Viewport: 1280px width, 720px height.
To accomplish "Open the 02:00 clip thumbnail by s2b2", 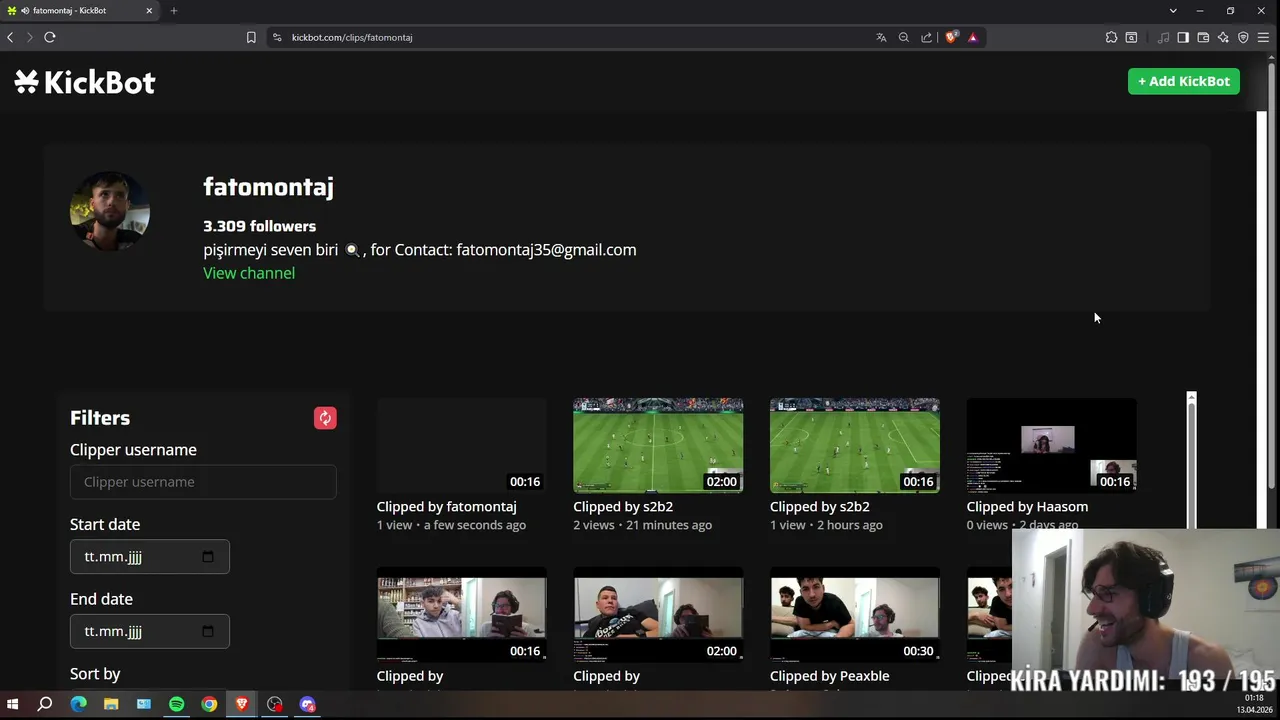I will (658, 445).
